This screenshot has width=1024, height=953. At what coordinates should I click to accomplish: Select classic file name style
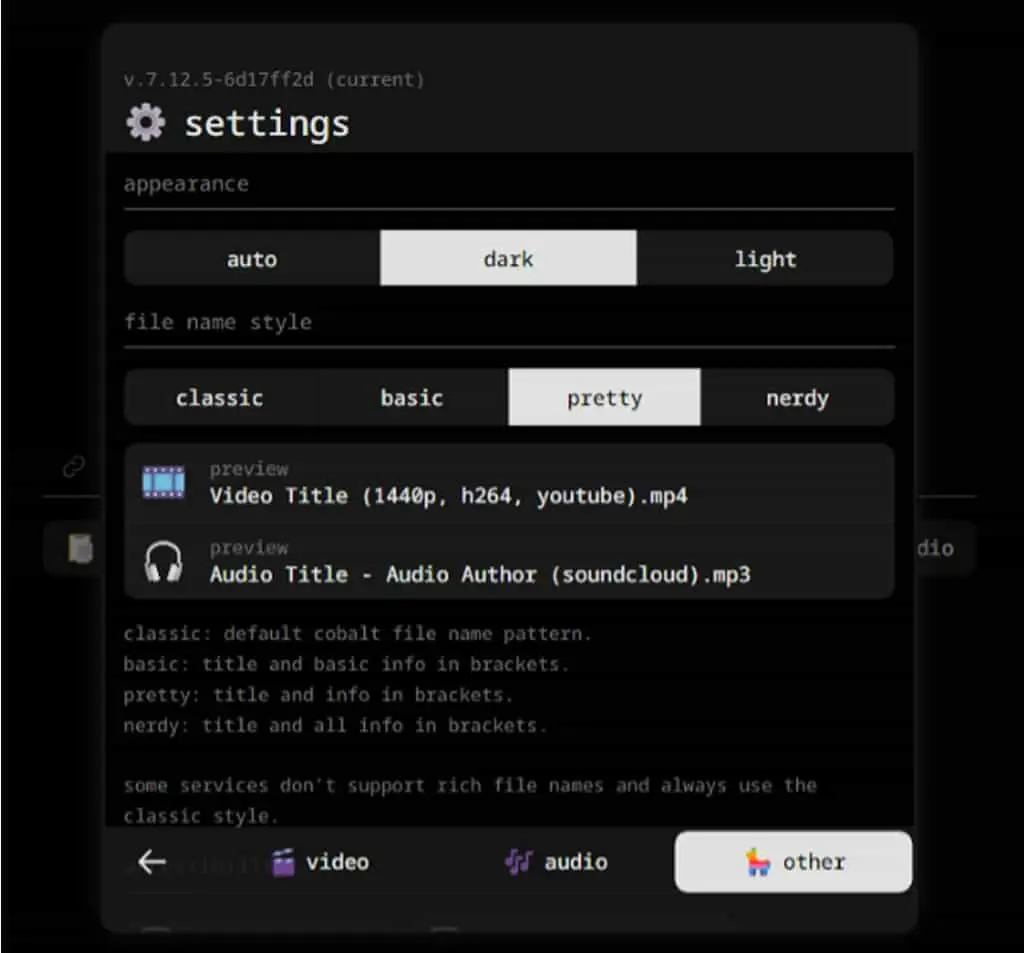click(x=220, y=397)
